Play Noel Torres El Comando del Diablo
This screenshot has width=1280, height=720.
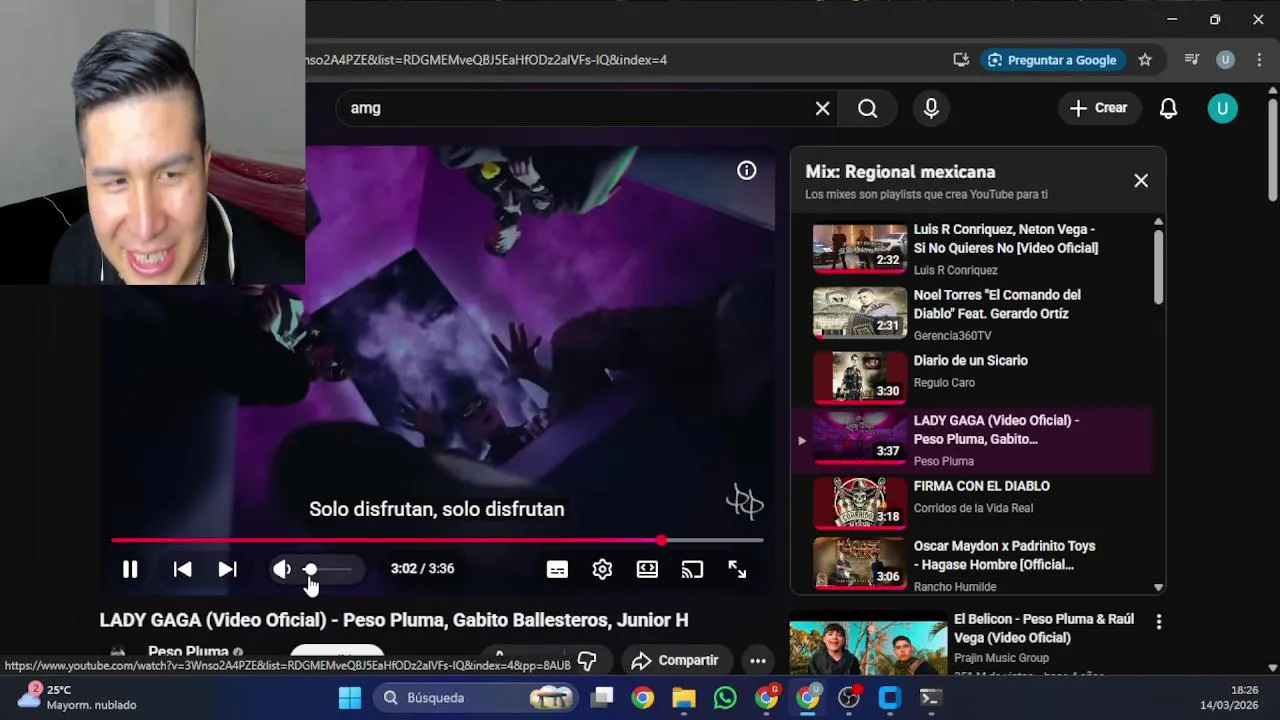[x=970, y=314]
